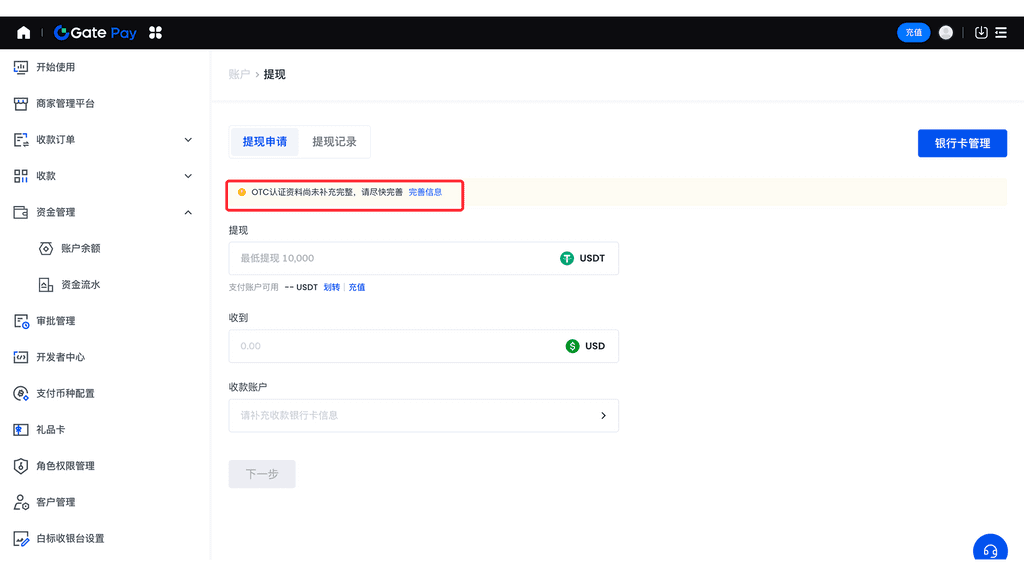Viewport: 1024px width, 576px height.
Task: Click the home icon in the top bar
Action: click(x=23, y=32)
